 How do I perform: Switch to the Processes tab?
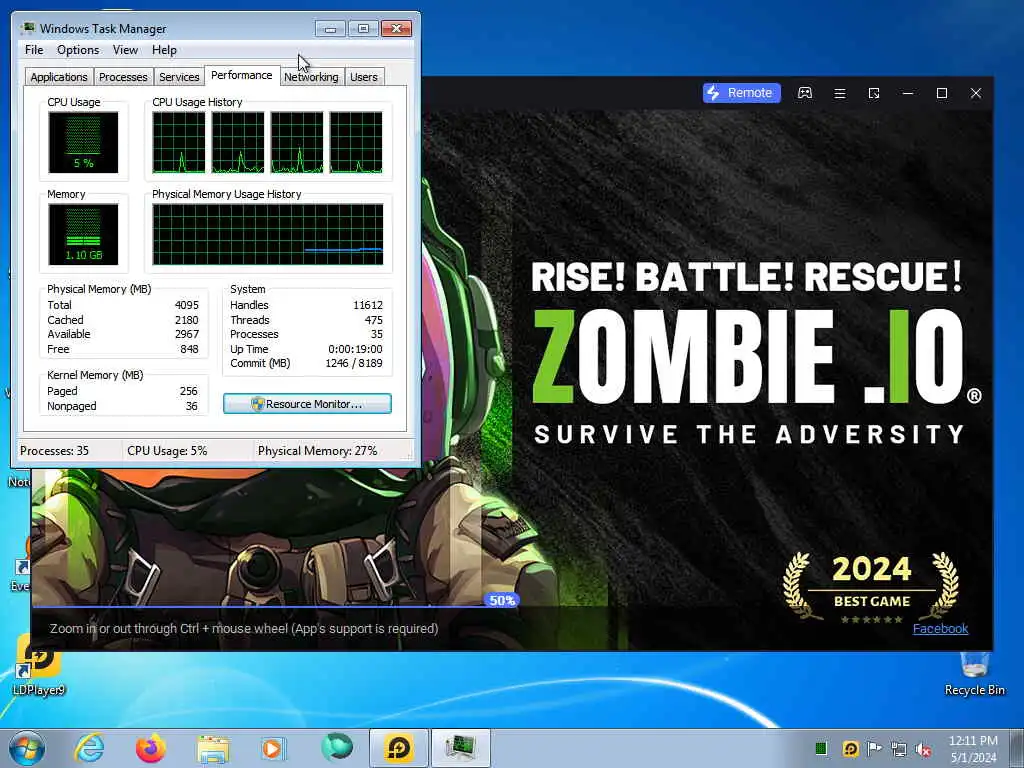click(123, 77)
